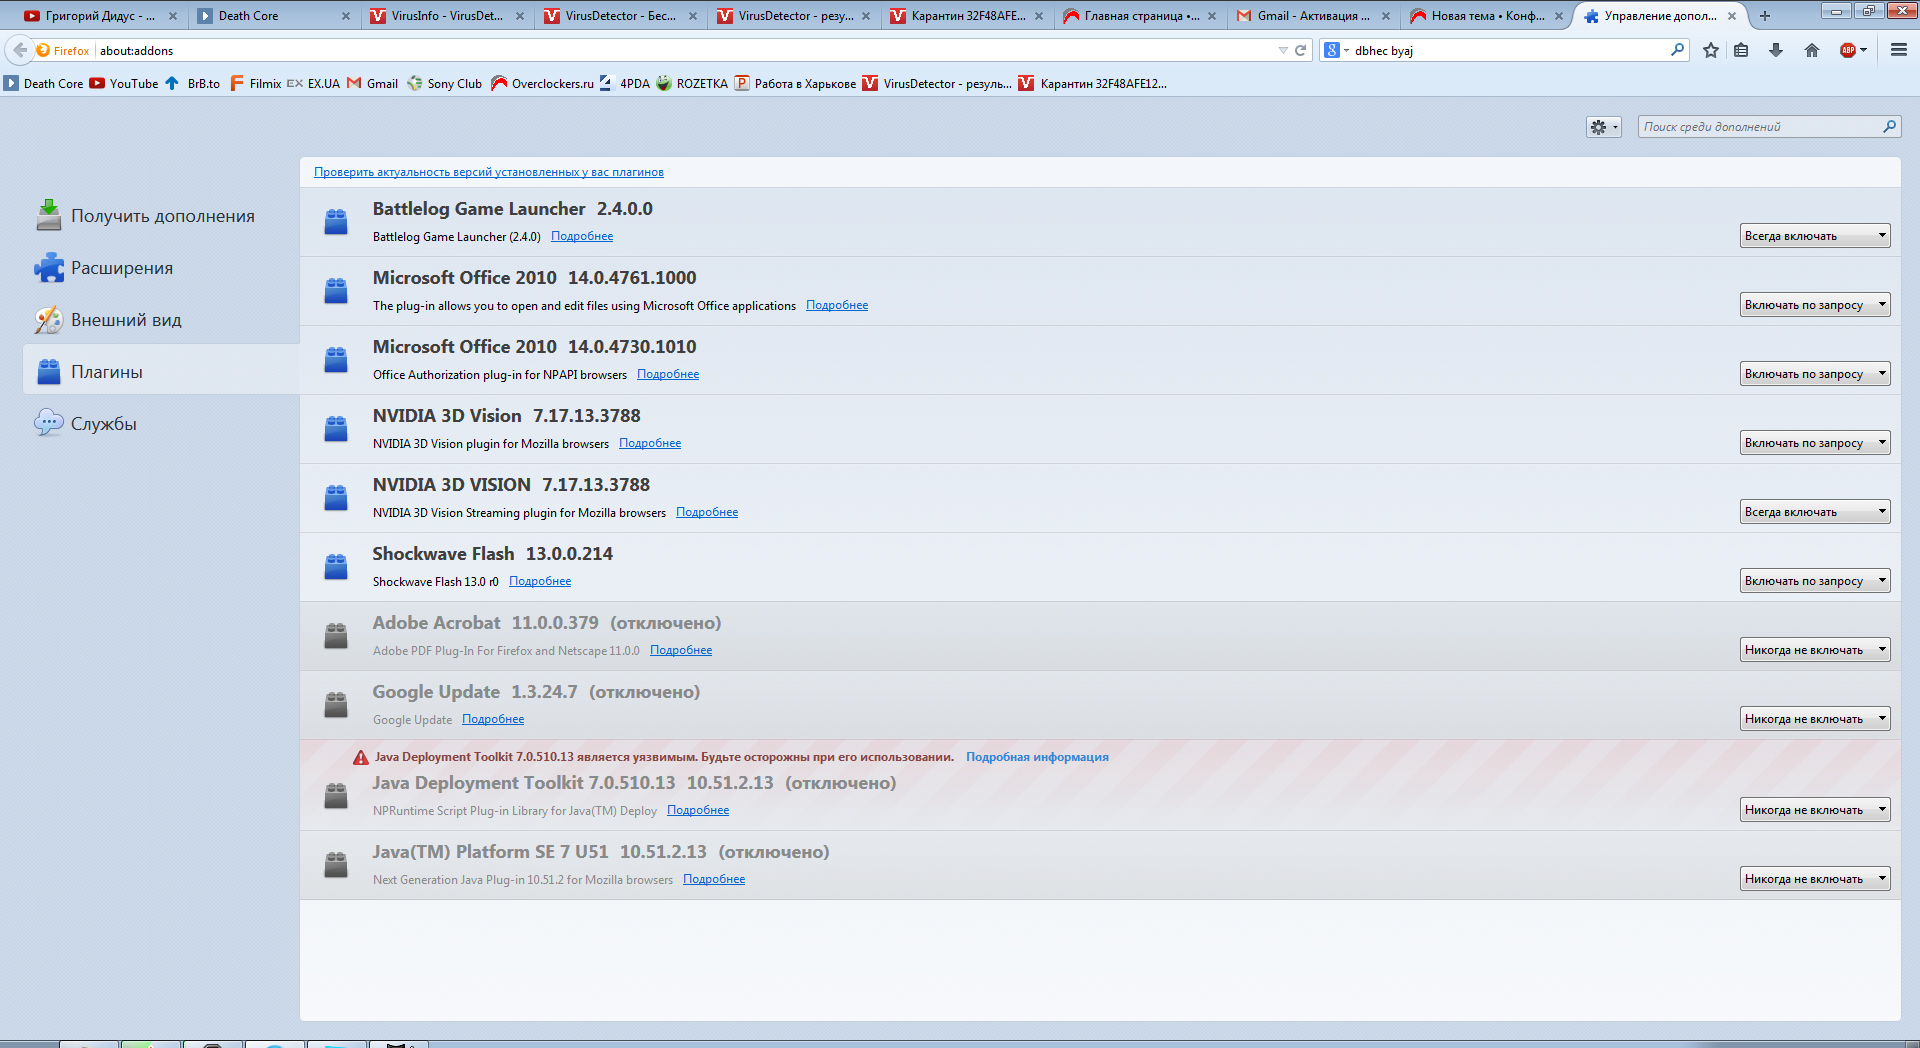Click the Microsoft Office 2010 14.0.4730.1010 plugin icon
1920x1048 pixels.
(336, 360)
